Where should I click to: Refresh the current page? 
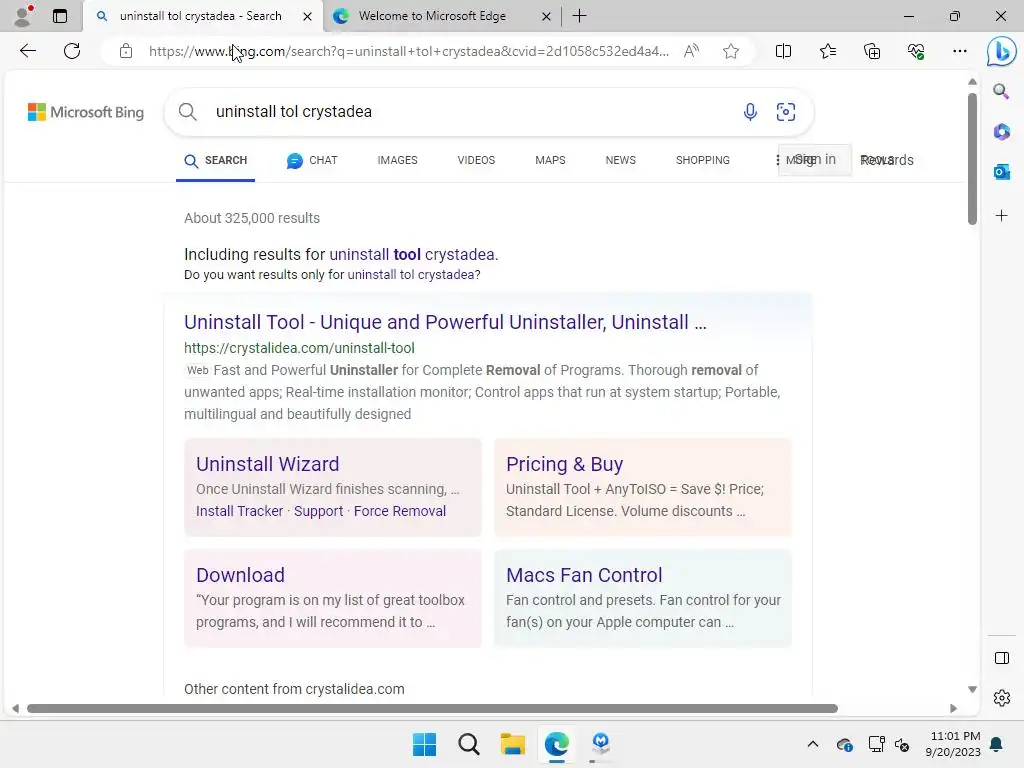(x=72, y=51)
